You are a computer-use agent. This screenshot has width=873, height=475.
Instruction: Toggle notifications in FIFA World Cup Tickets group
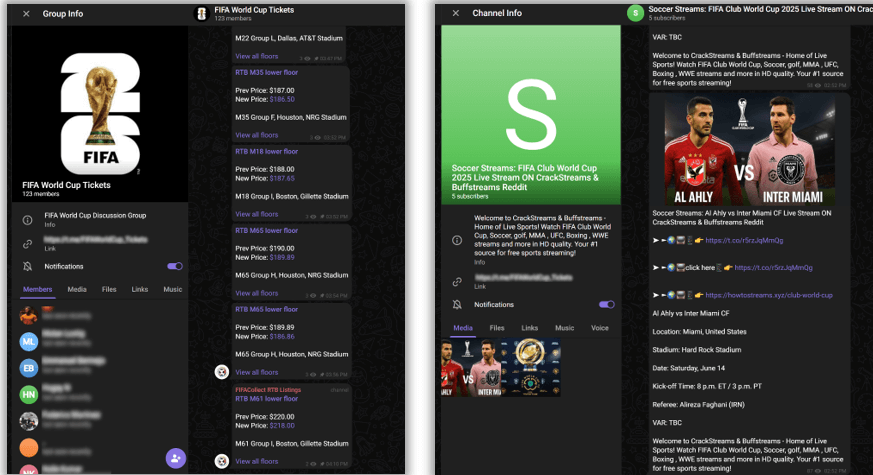pyautogui.click(x=175, y=266)
